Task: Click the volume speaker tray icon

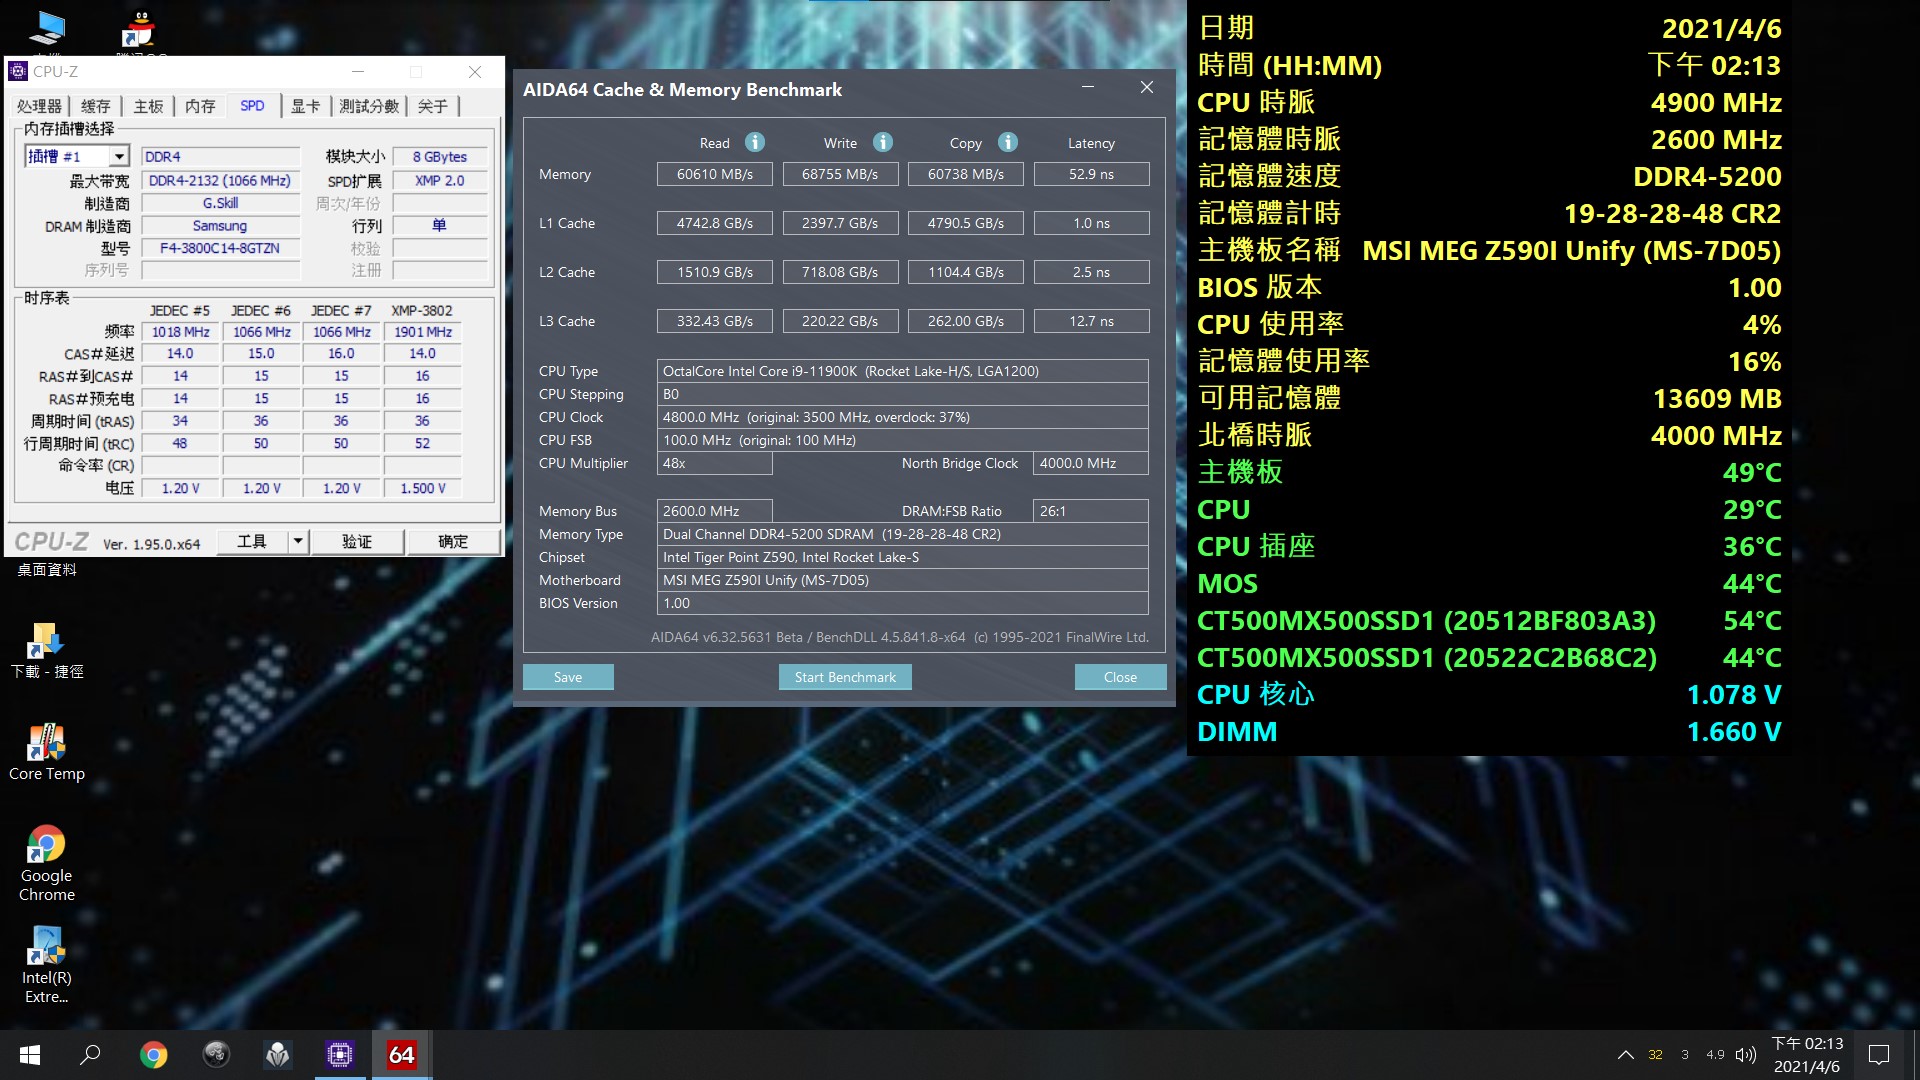Action: [1746, 1055]
